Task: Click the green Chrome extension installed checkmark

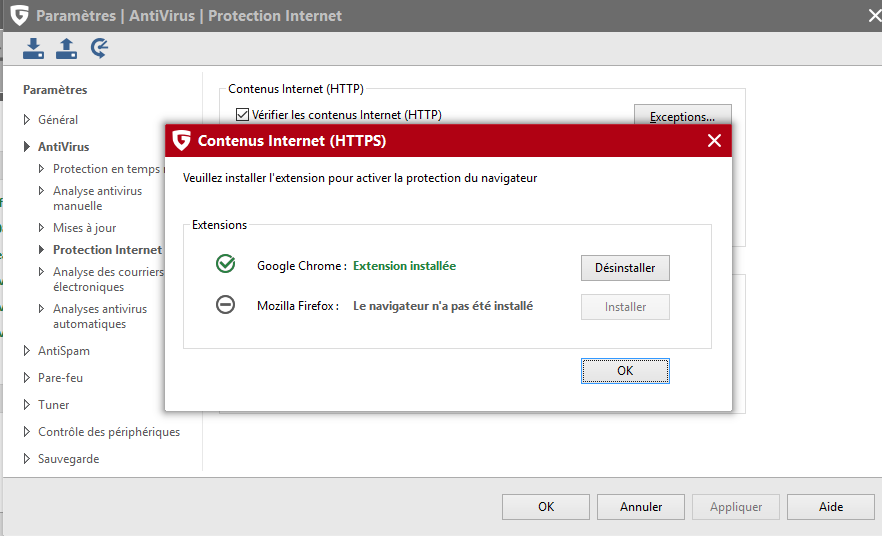Action: [x=225, y=265]
